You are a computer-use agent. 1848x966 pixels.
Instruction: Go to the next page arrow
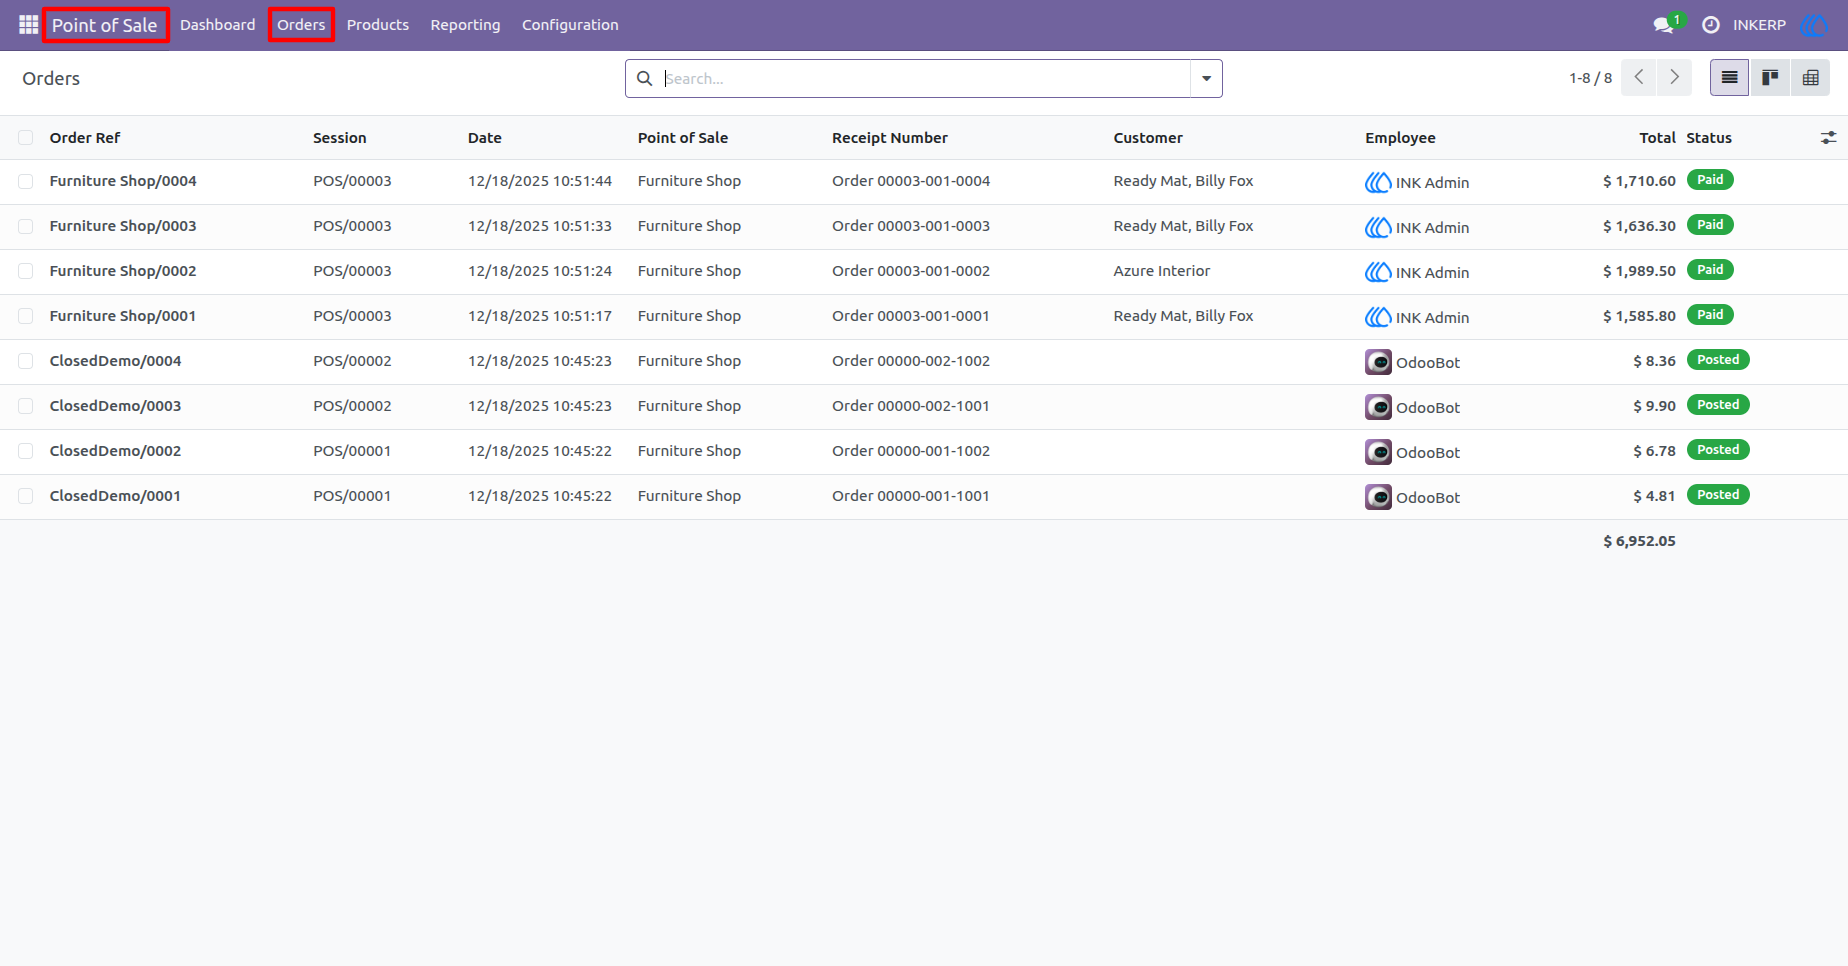(1674, 78)
